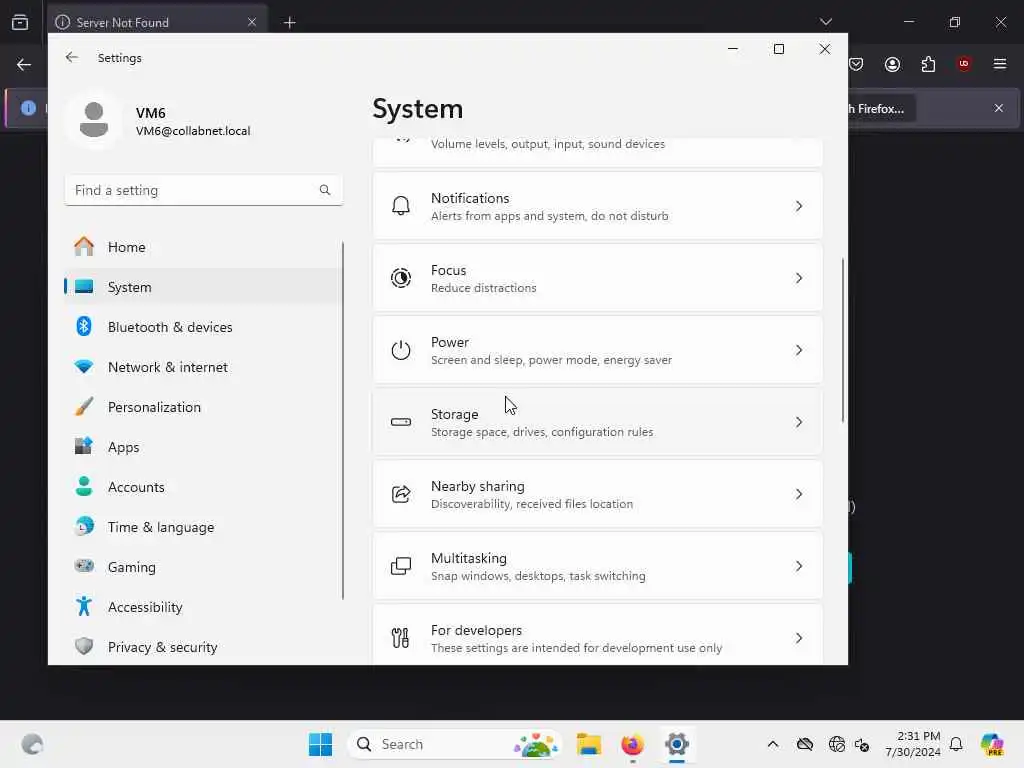
Task: Click the Network & internet wifi icon
Action: 84,367
